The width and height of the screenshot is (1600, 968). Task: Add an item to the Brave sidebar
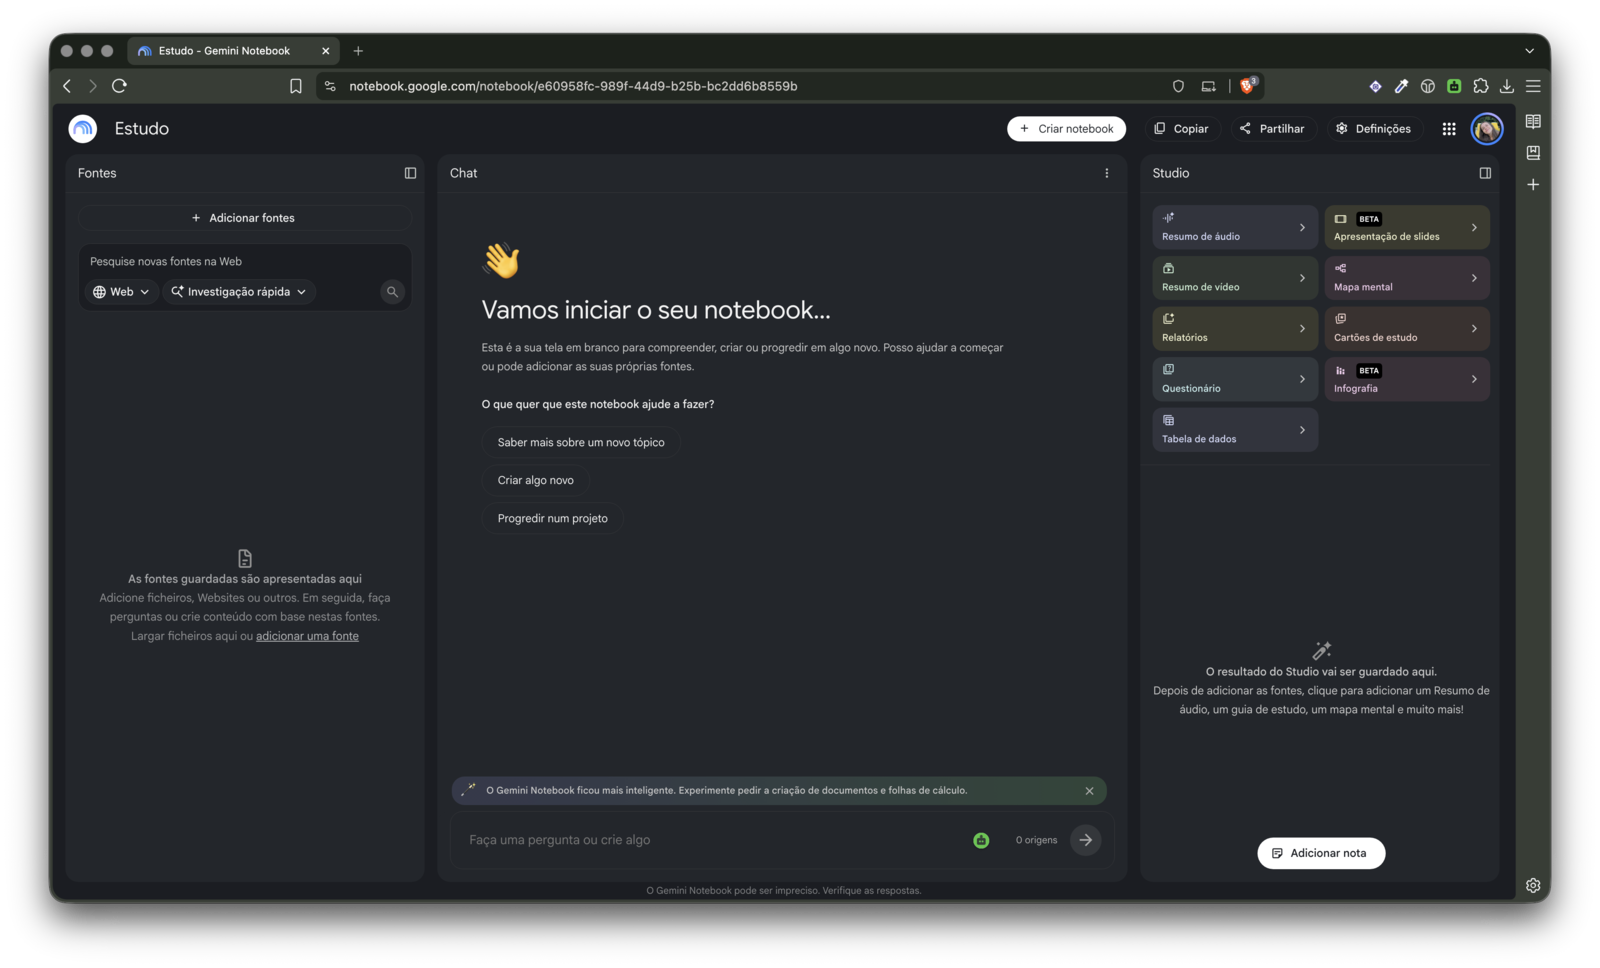1533,185
